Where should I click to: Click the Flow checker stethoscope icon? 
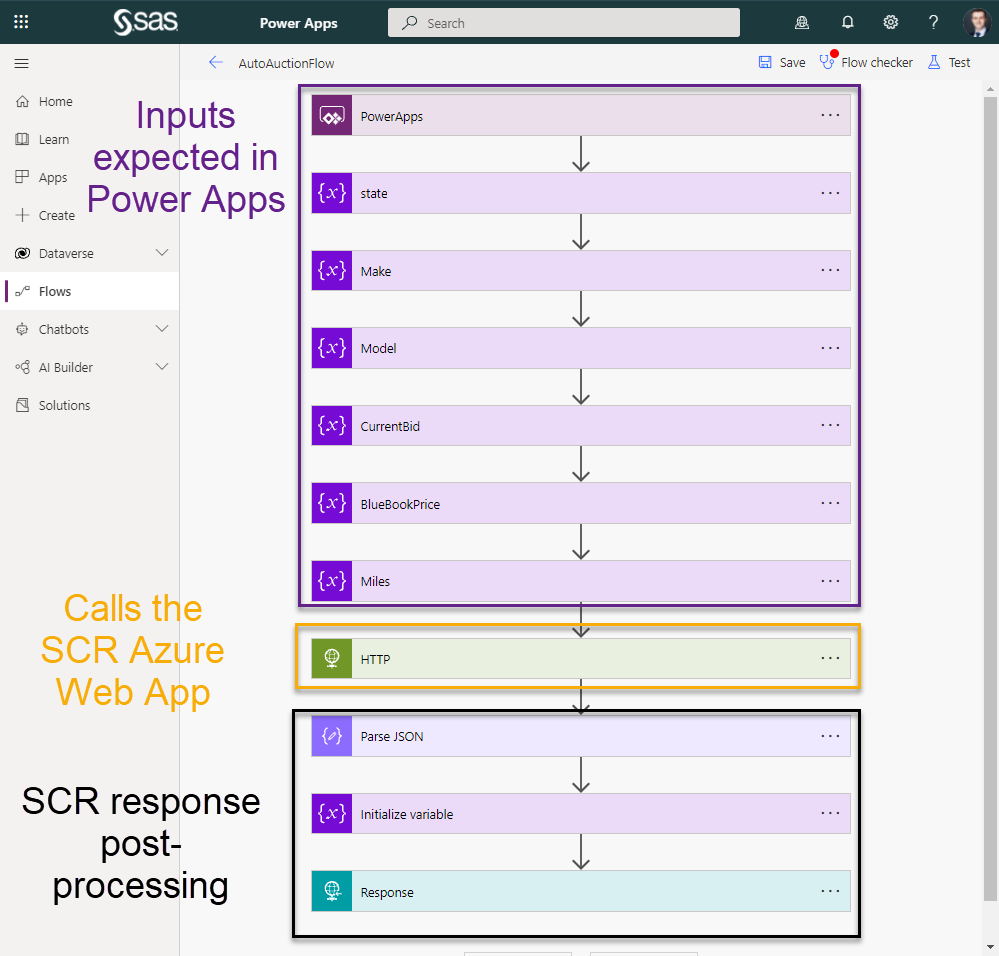pos(827,62)
